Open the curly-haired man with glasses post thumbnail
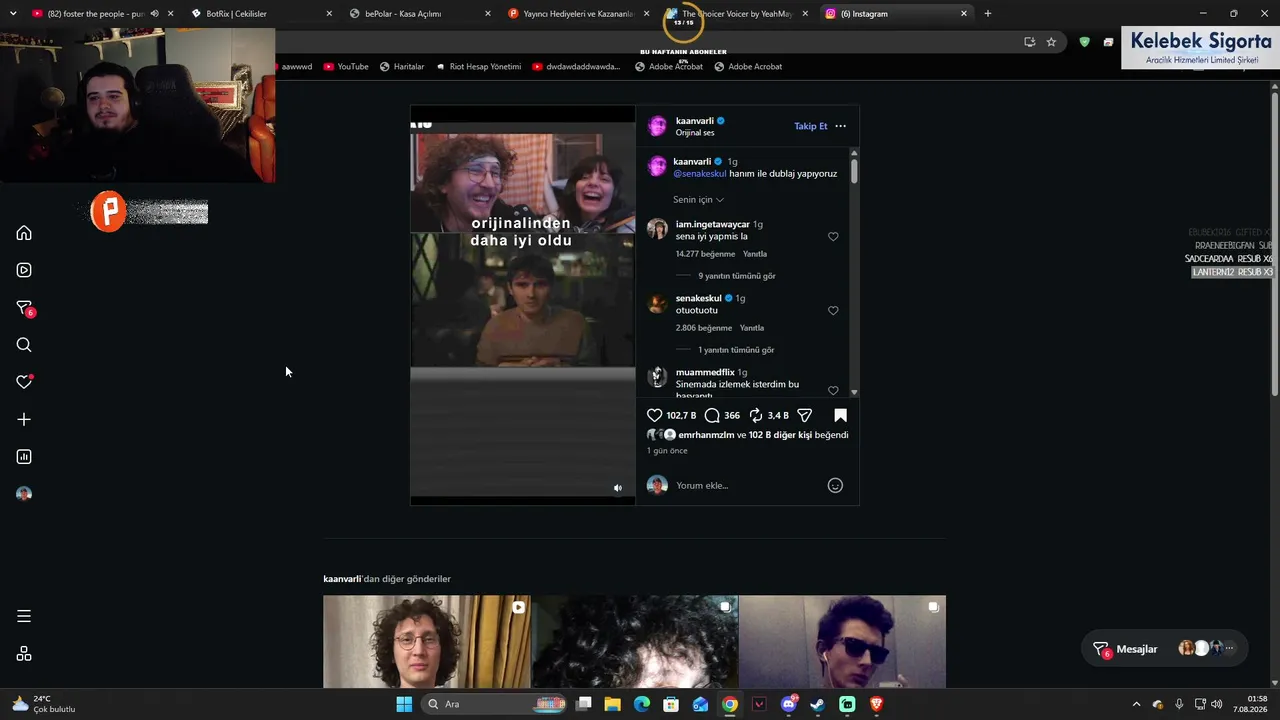Screen dimensions: 1280x720 tap(427, 642)
